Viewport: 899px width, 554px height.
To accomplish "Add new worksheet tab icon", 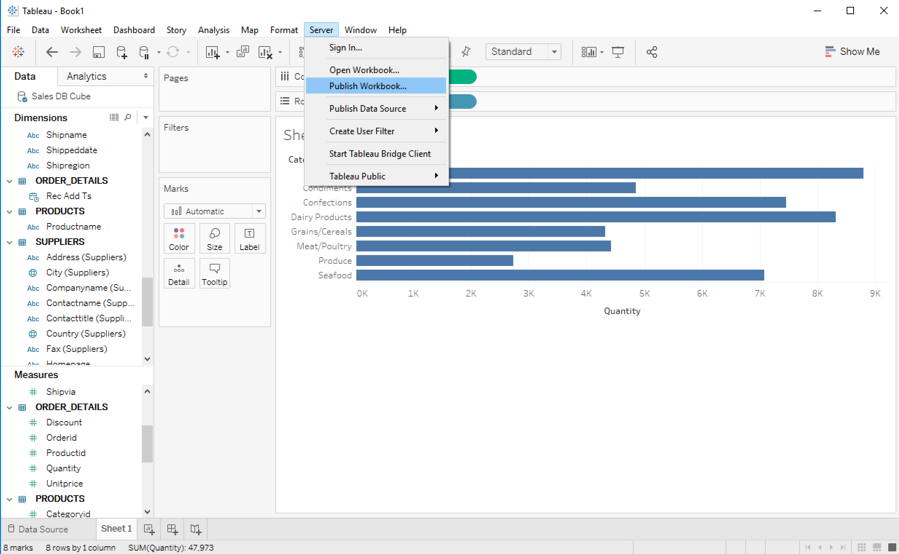I will (x=149, y=529).
